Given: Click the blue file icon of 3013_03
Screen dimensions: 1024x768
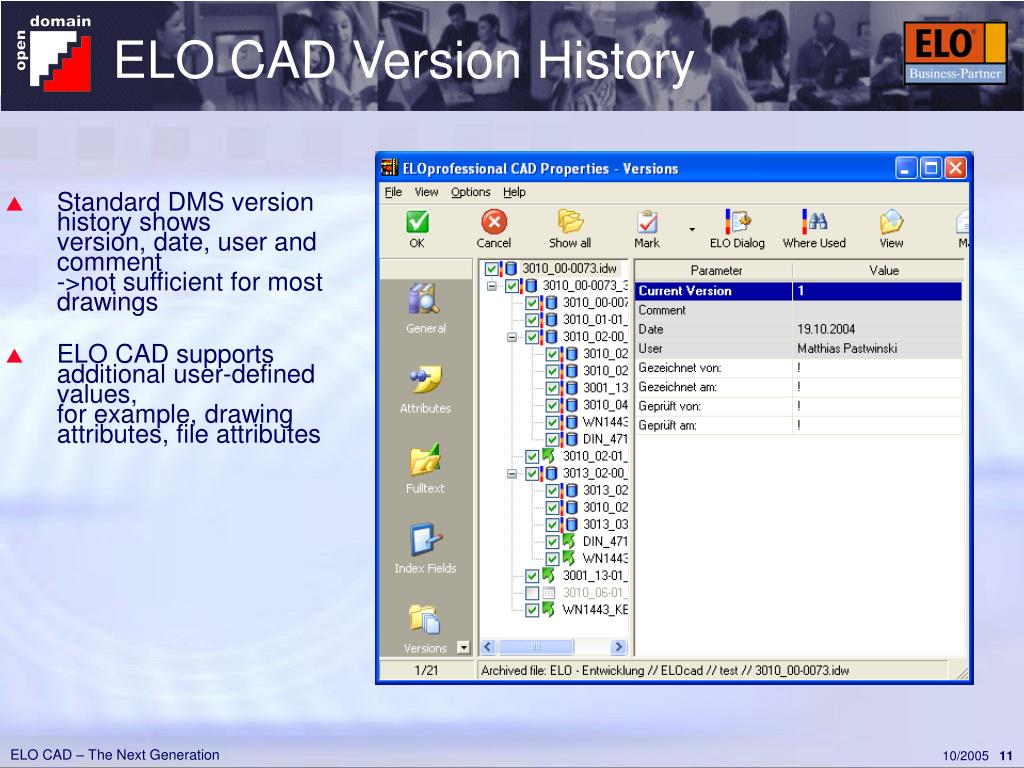Looking at the screenshot, I should (x=572, y=524).
